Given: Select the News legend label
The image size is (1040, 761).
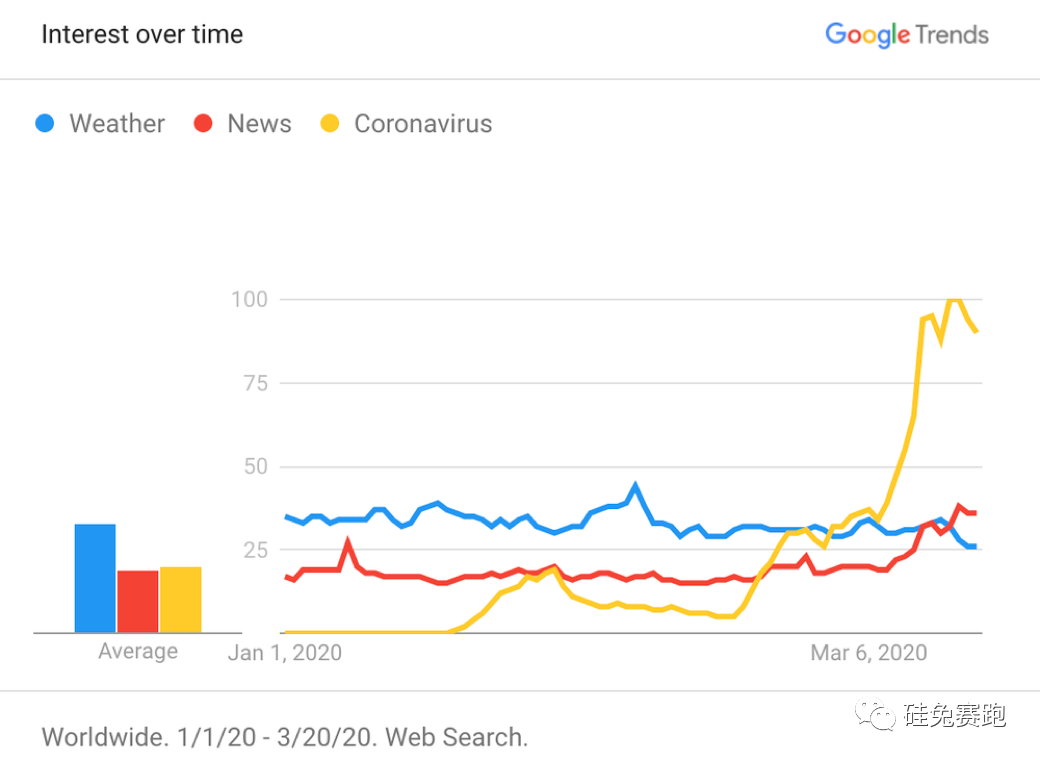Looking at the screenshot, I should point(259,124).
